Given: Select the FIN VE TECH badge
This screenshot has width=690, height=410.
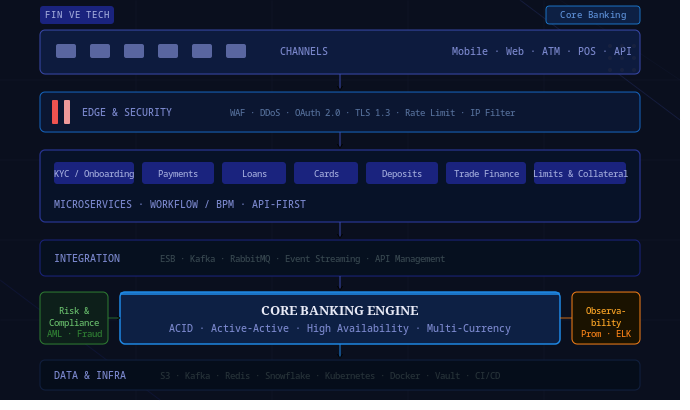Looking at the screenshot, I should (77, 15).
